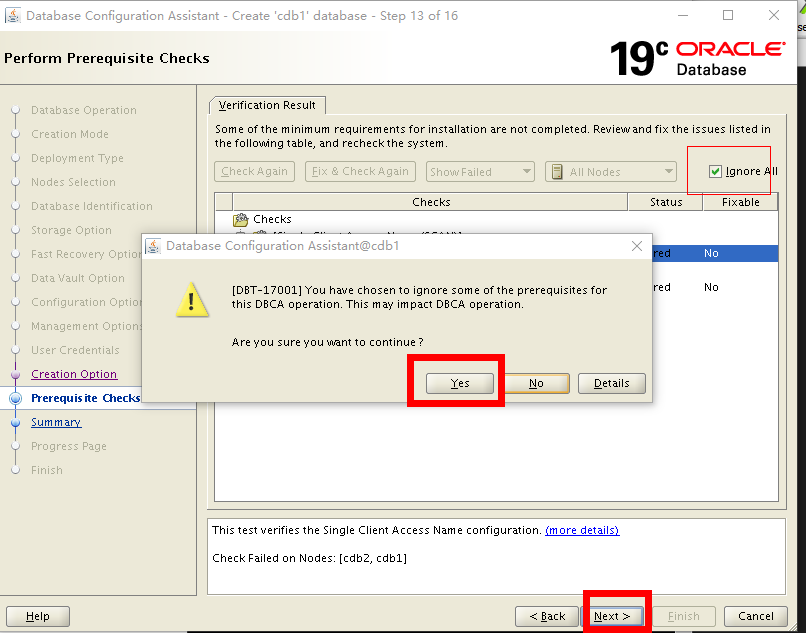Maximize the DBCA main window
This screenshot has width=806, height=633.
(x=728, y=15)
